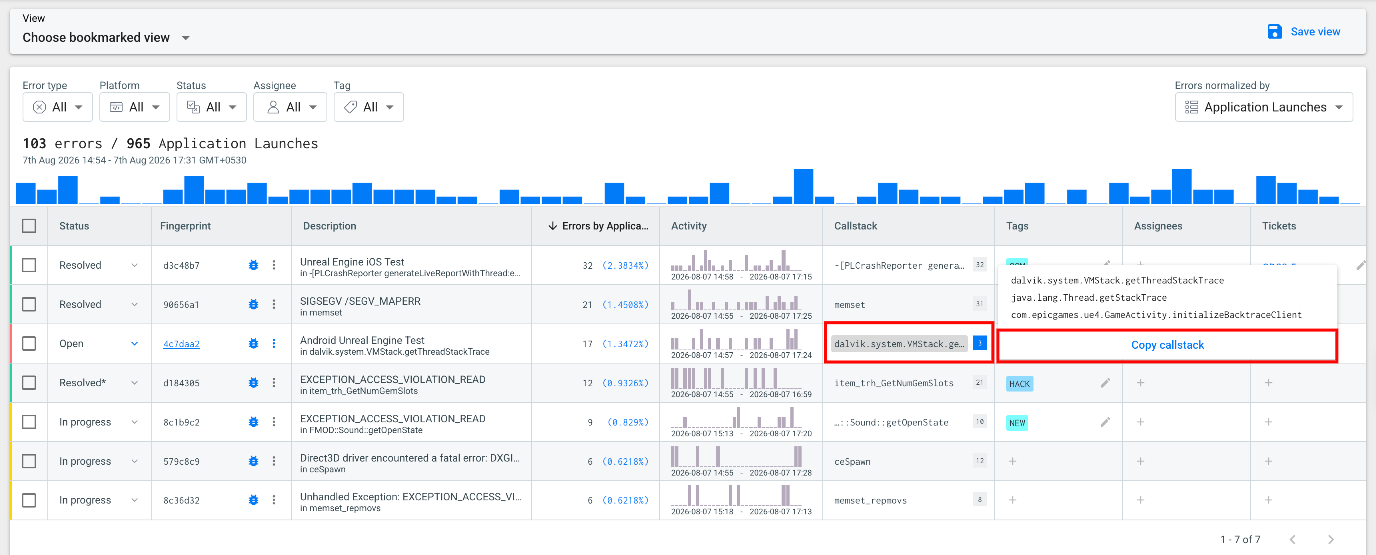This screenshot has width=1376, height=555.
Task: Sort by Activity column header
Action: pos(689,226)
